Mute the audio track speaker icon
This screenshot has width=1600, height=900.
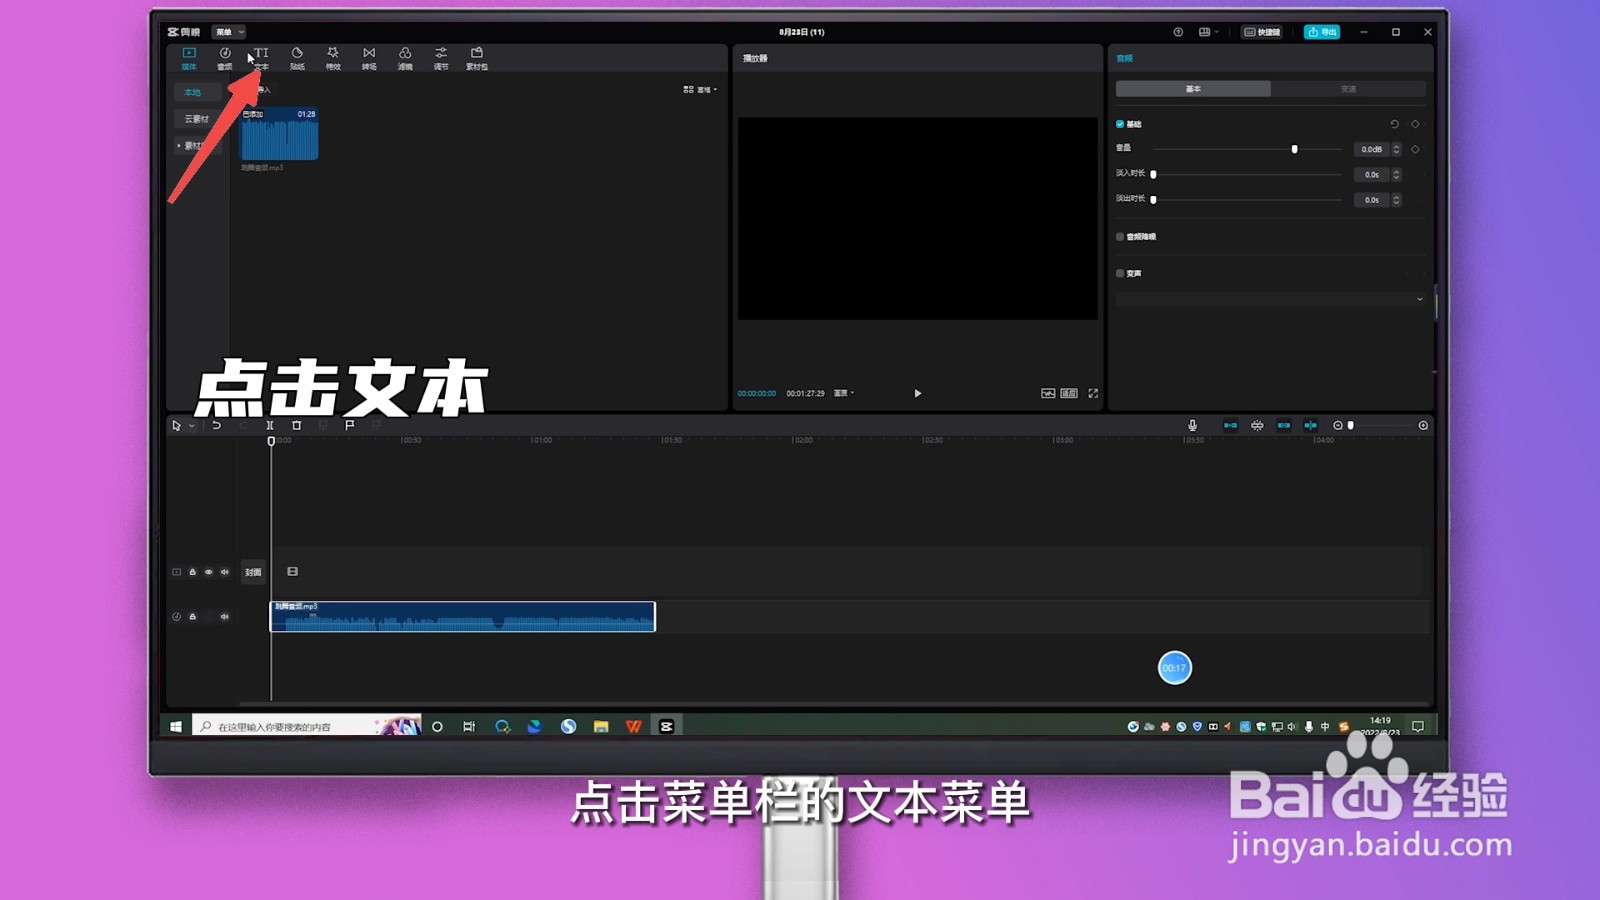click(225, 616)
